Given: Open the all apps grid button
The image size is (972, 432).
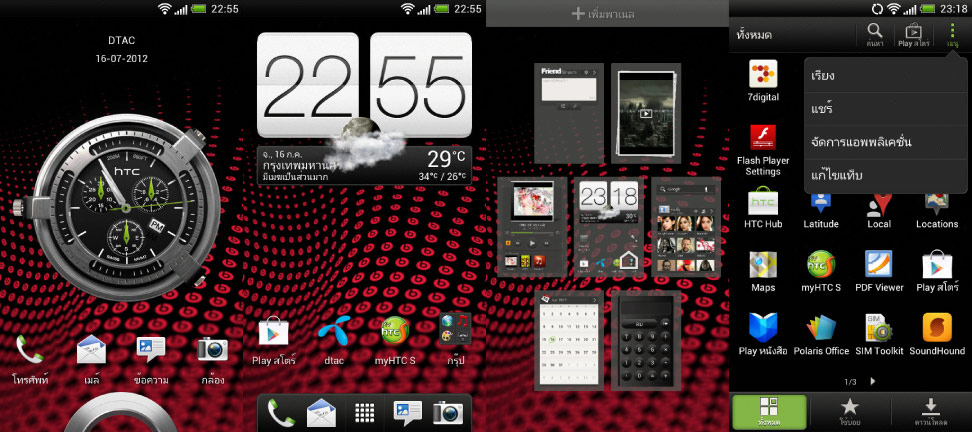Looking at the screenshot, I should 364,413.
